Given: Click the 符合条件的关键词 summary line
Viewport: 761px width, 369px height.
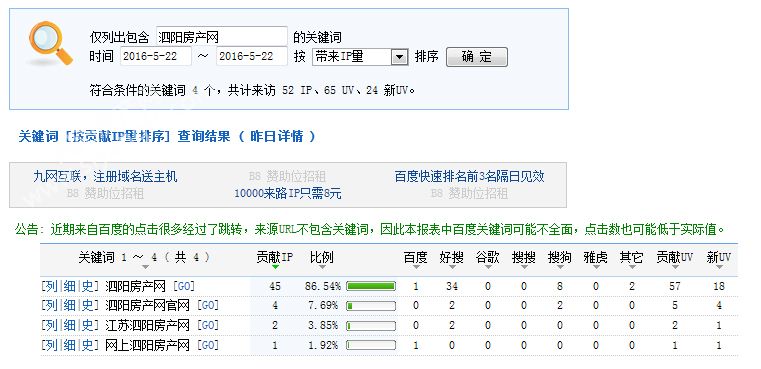Looking at the screenshot, I should [x=252, y=90].
